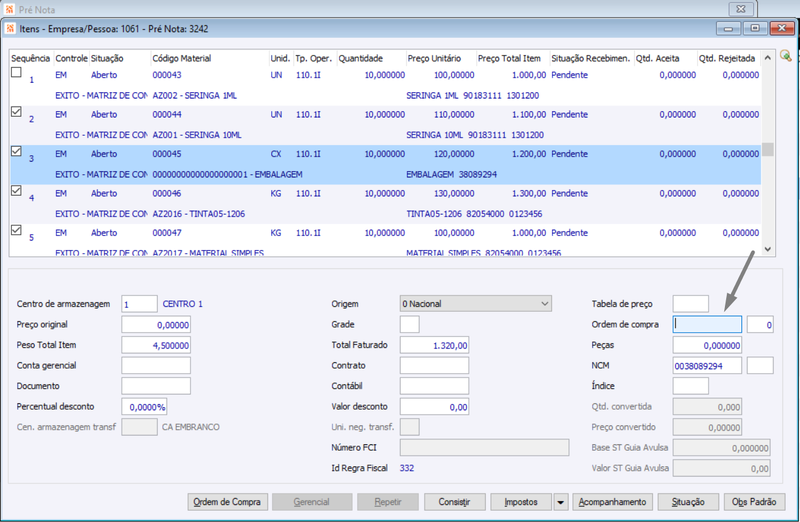
Task: Click the Preço Unitário column header
Action: [x=434, y=58]
